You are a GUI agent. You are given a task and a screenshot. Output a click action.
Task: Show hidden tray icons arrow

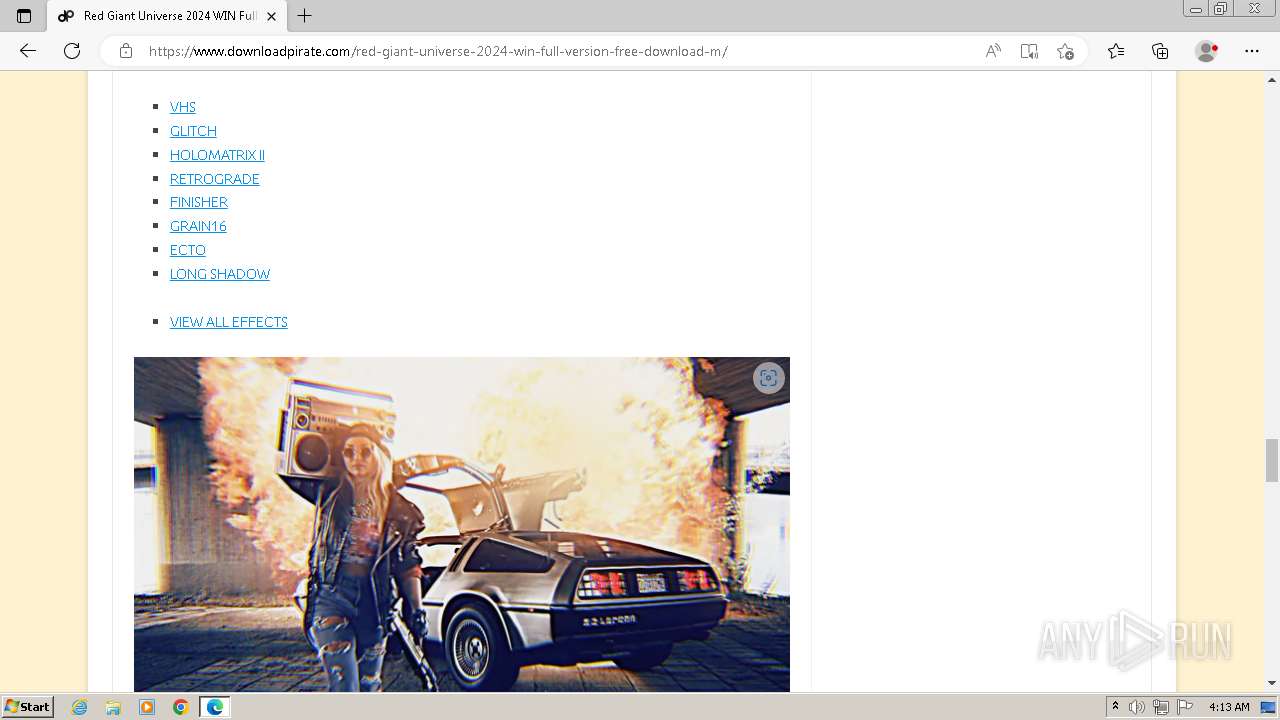pyautogui.click(x=1116, y=707)
